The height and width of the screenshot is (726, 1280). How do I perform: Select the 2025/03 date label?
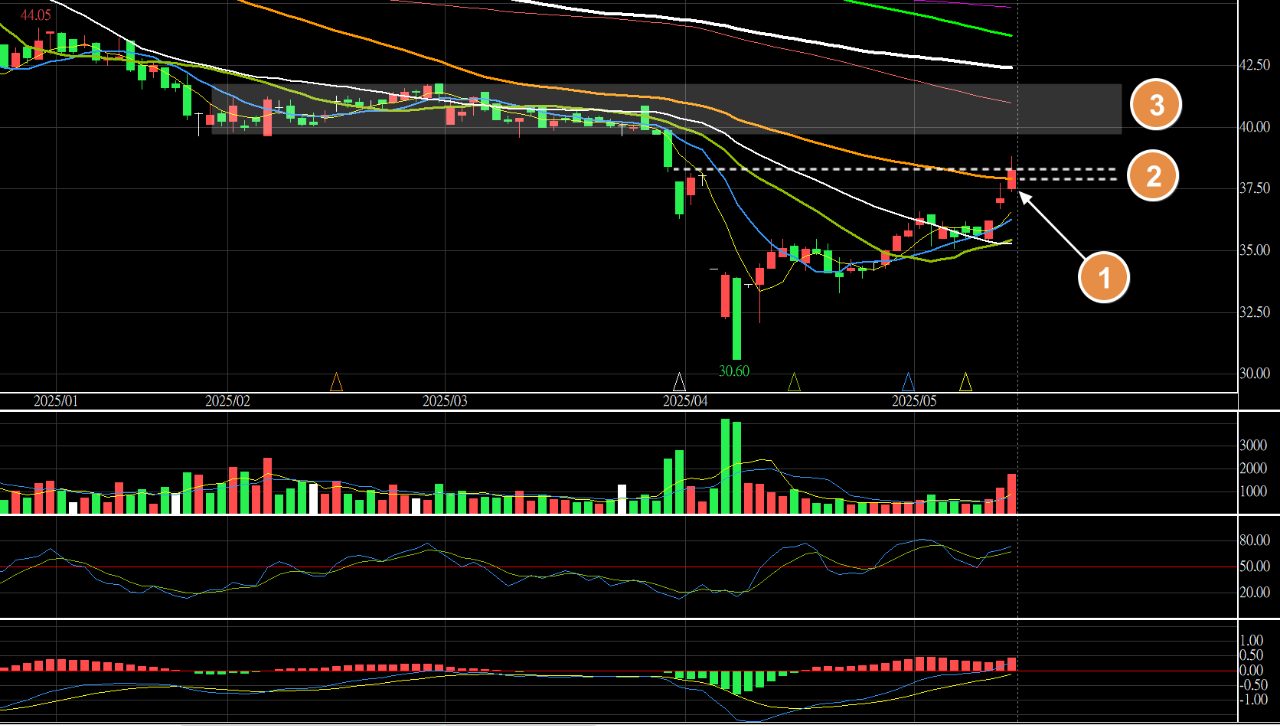coord(445,401)
